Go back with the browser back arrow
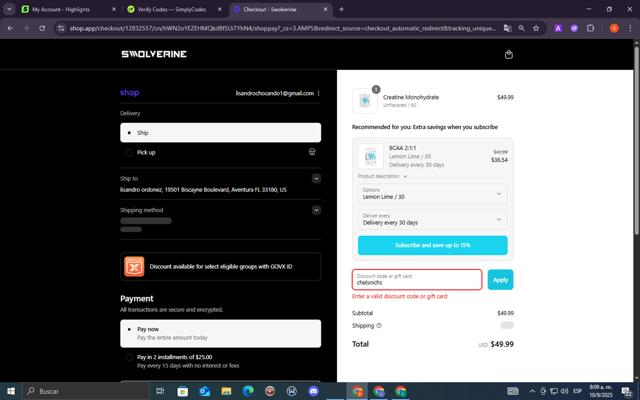 (x=10, y=28)
